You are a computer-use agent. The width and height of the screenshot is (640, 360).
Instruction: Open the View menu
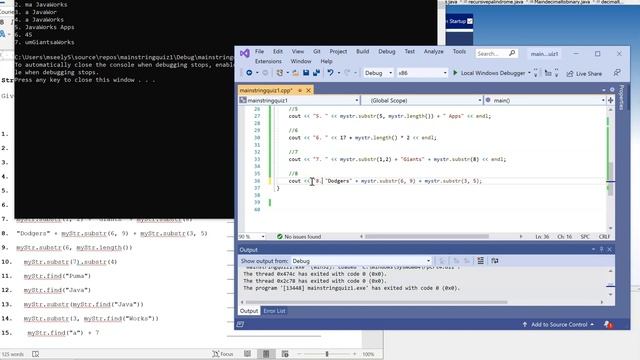point(298,51)
